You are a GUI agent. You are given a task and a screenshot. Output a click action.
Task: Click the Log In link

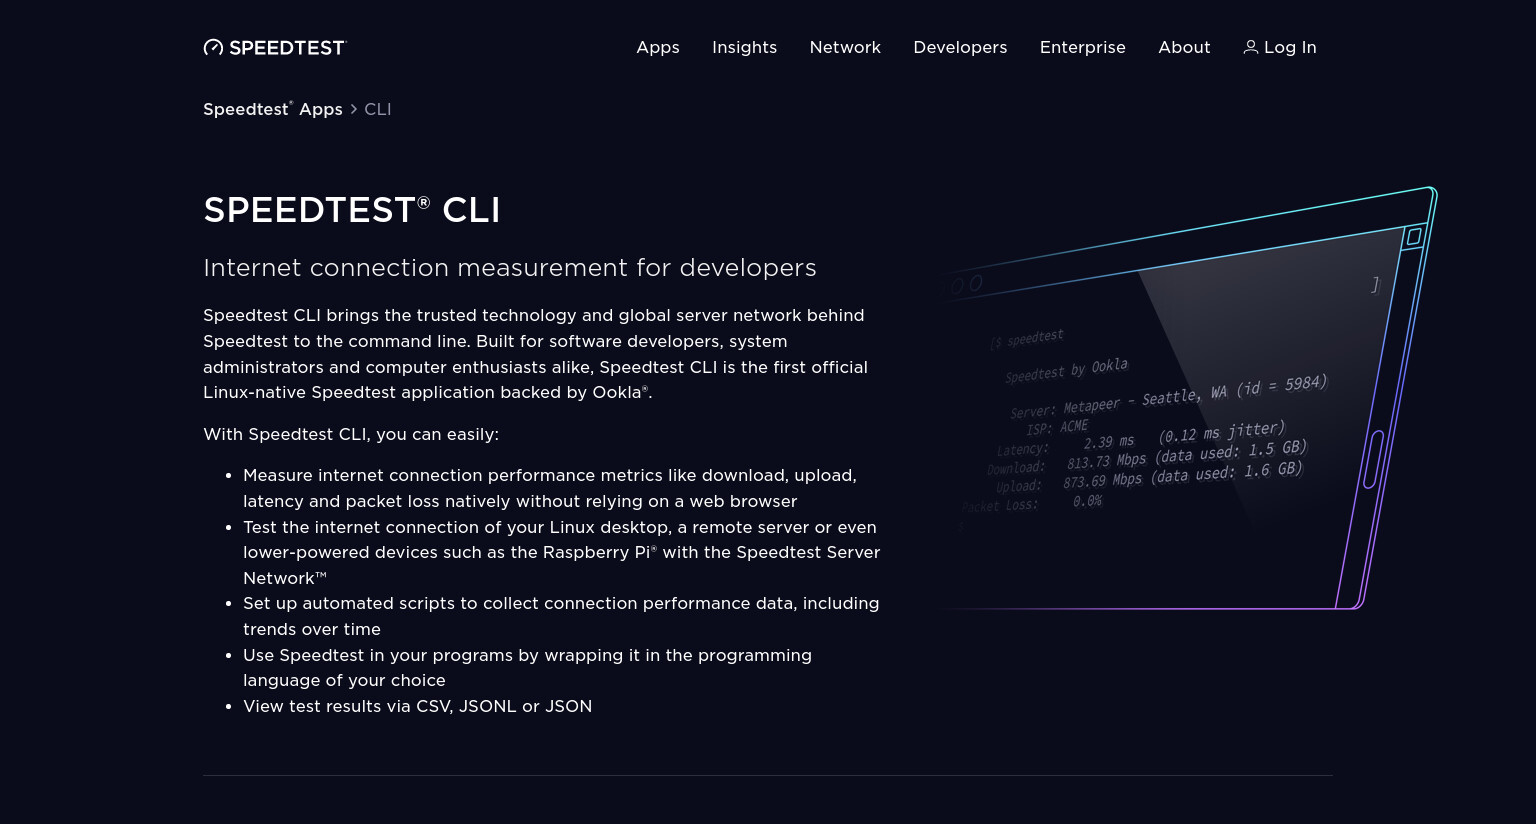click(x=1280, y=47)
